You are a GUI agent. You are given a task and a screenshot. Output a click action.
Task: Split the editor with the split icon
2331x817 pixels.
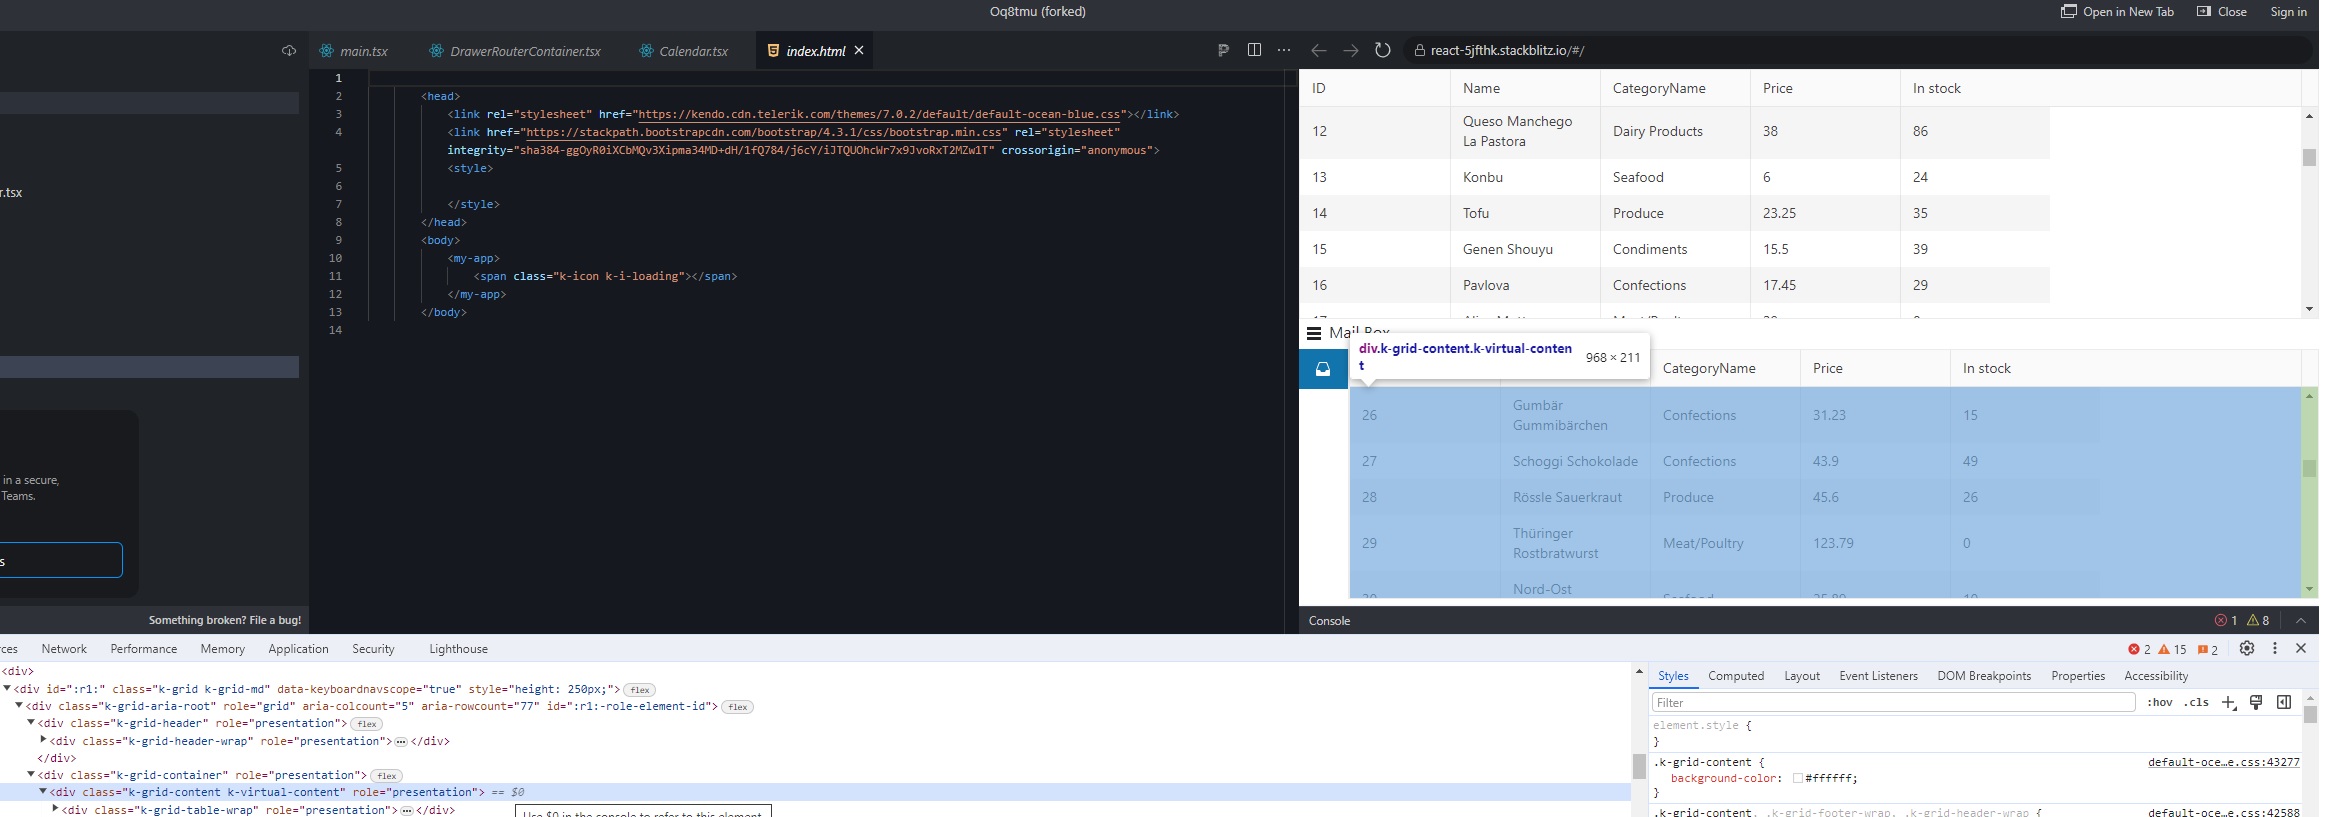point(1254,50)
